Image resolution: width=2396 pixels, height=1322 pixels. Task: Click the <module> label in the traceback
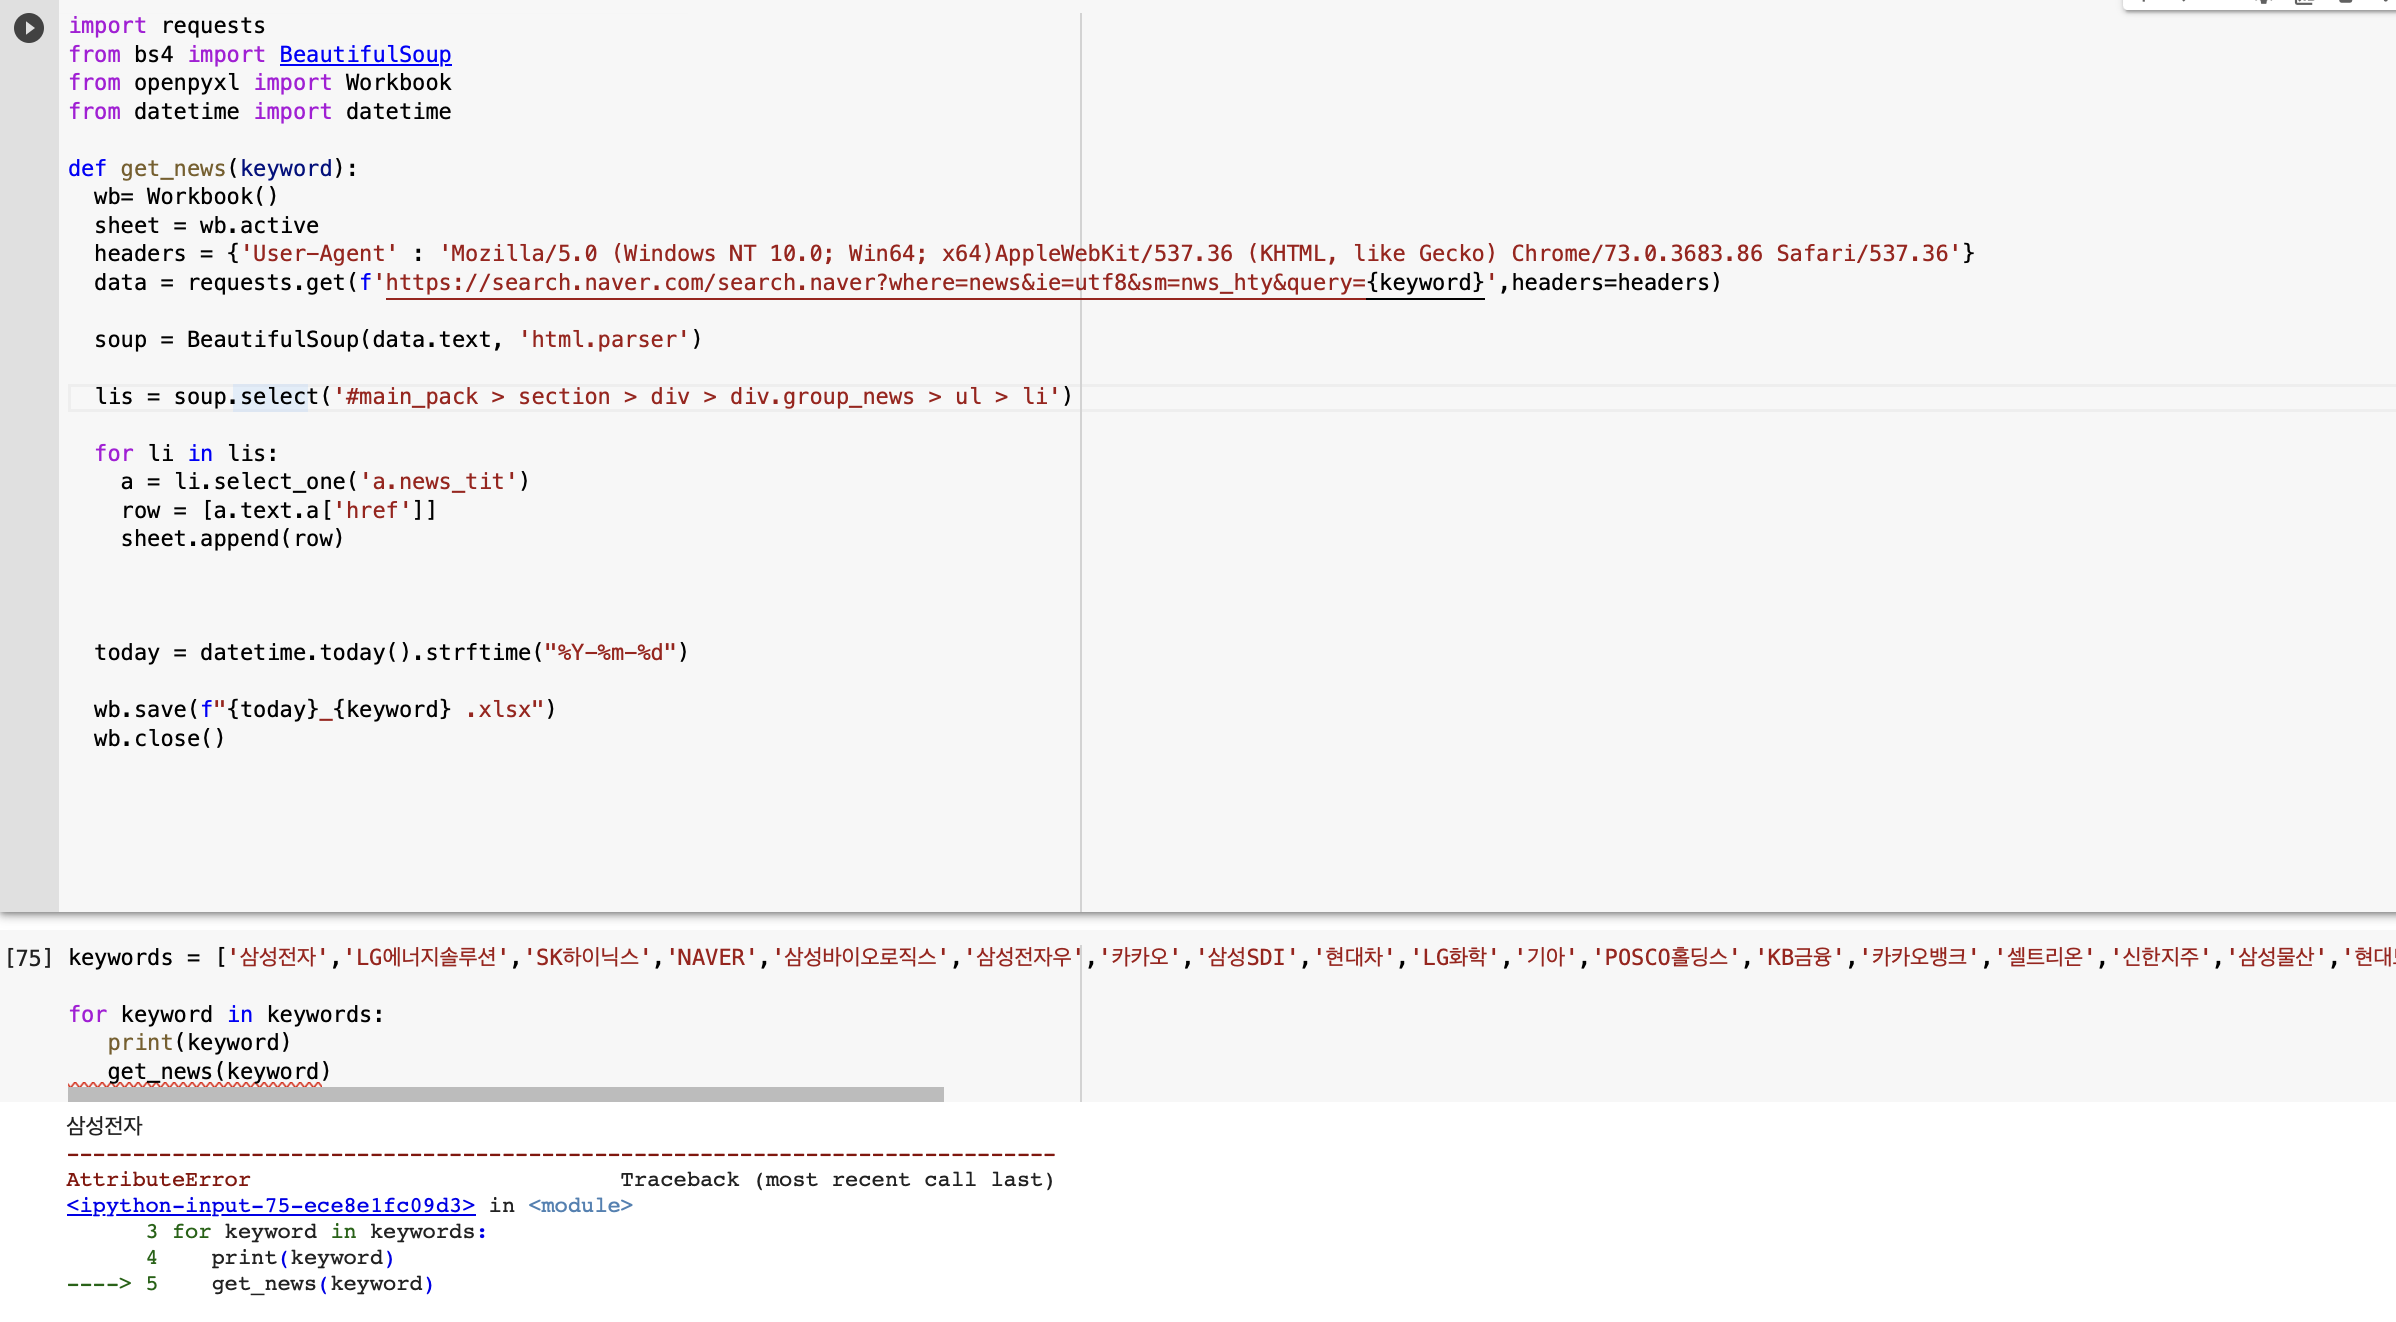tap(580, 1206)
